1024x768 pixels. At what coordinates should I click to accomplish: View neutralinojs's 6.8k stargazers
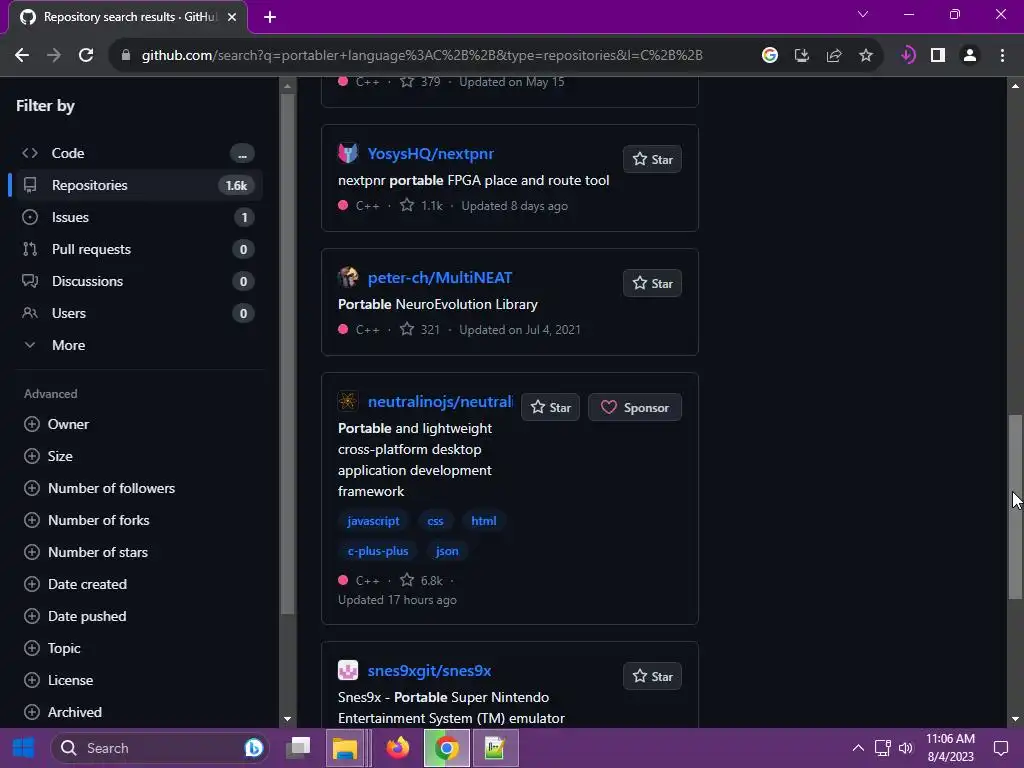421,581
